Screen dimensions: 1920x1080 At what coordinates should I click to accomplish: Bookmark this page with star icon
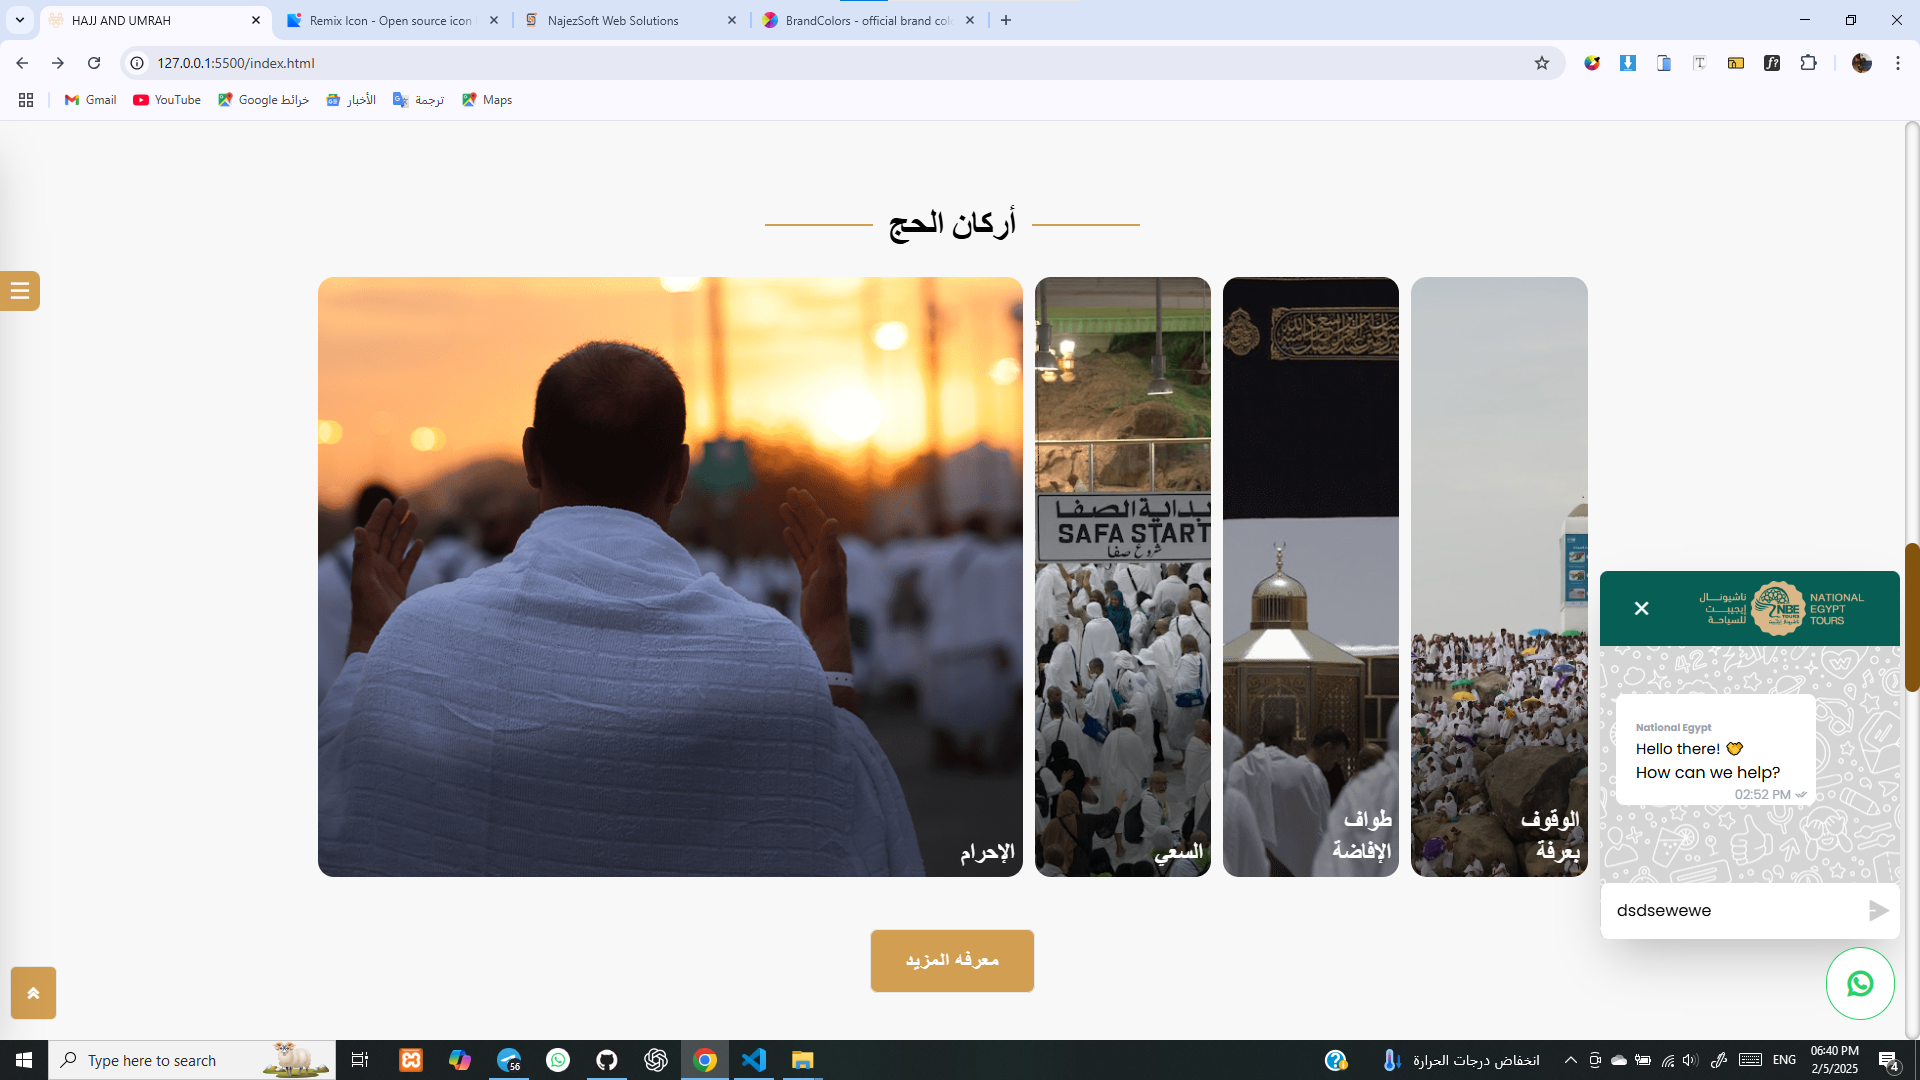[x=1542, y=63]
